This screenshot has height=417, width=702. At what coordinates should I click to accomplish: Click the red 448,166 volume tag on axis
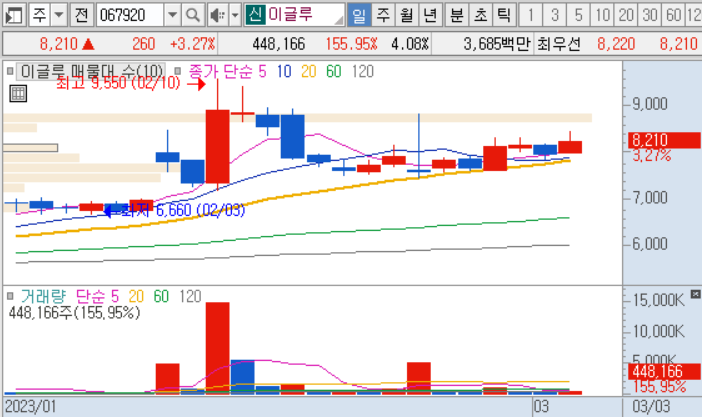664,371
